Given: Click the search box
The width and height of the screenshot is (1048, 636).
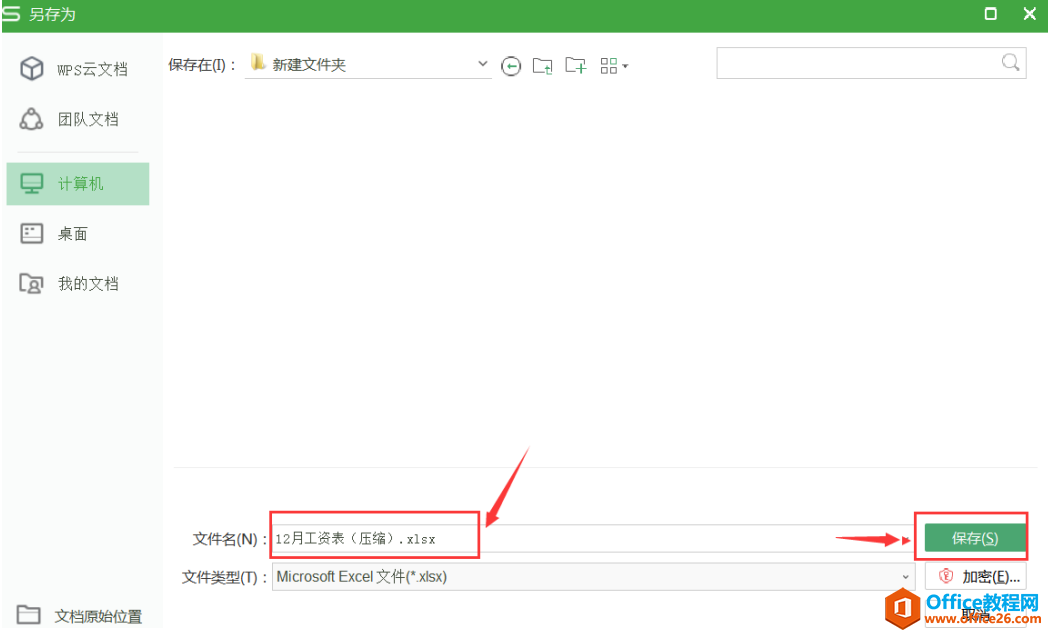Looking at the screenshot, I should [871, 63].
